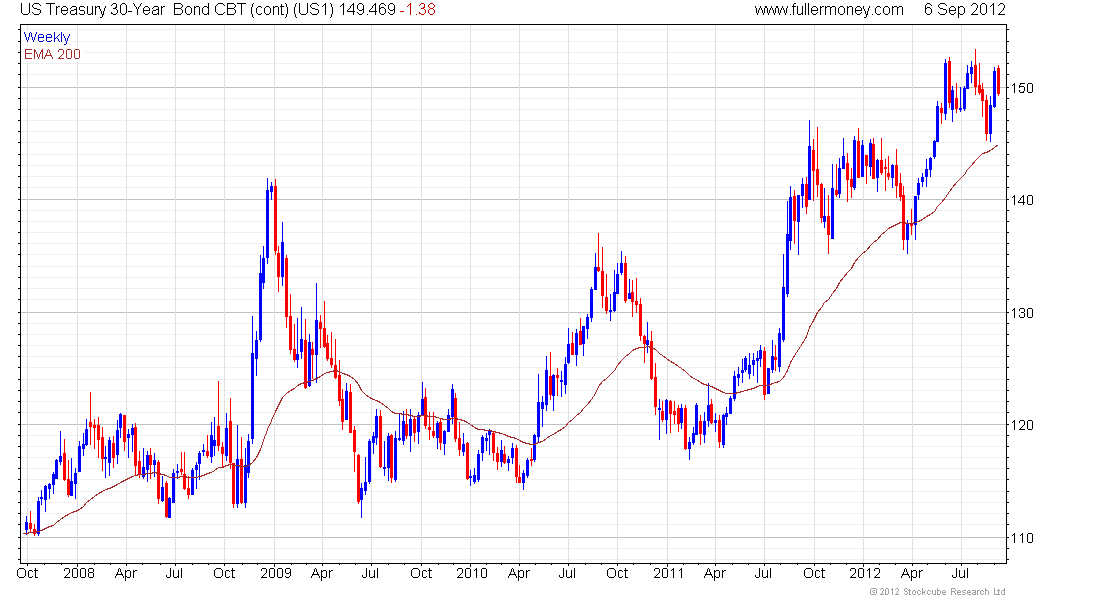The image size is (1100, 600).
Task: Click the 2010 year label on time axis
Action: pos(471,573)
